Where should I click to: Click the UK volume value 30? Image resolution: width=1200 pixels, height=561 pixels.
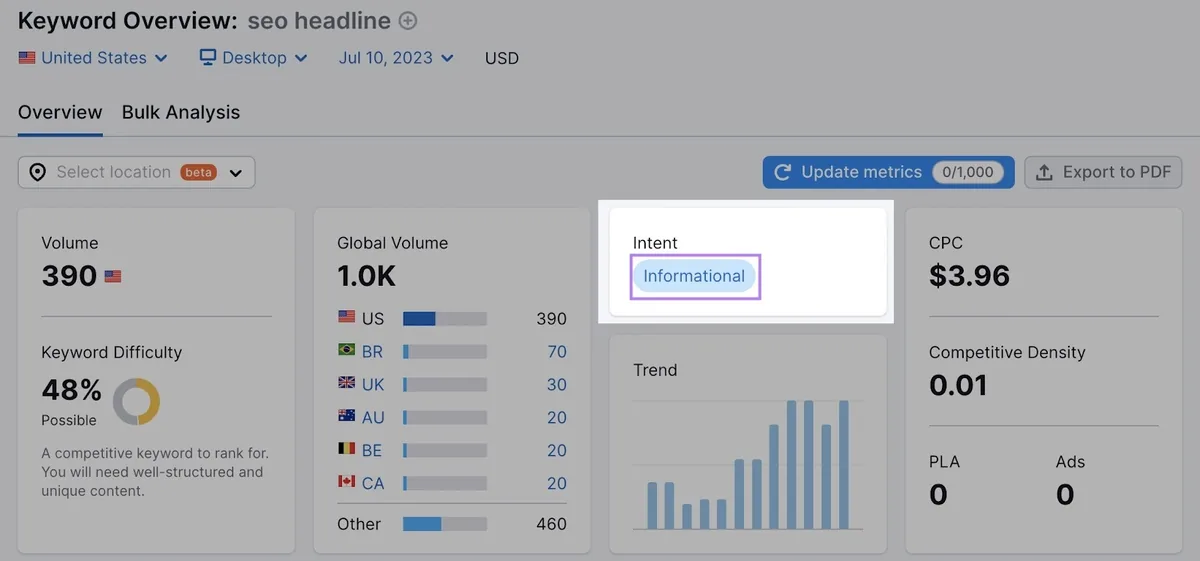557,385
